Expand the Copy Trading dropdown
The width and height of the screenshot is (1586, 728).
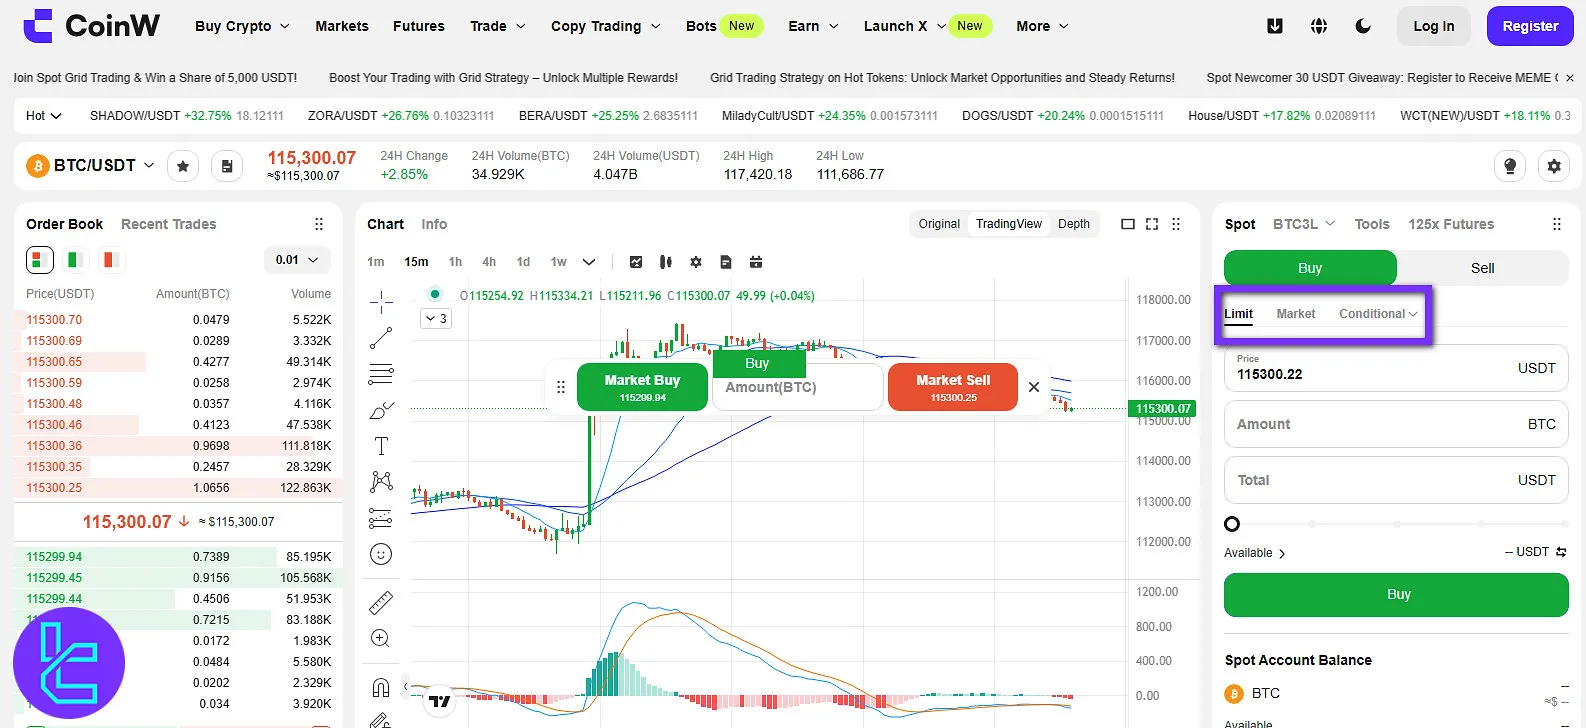tap(606, 26)
